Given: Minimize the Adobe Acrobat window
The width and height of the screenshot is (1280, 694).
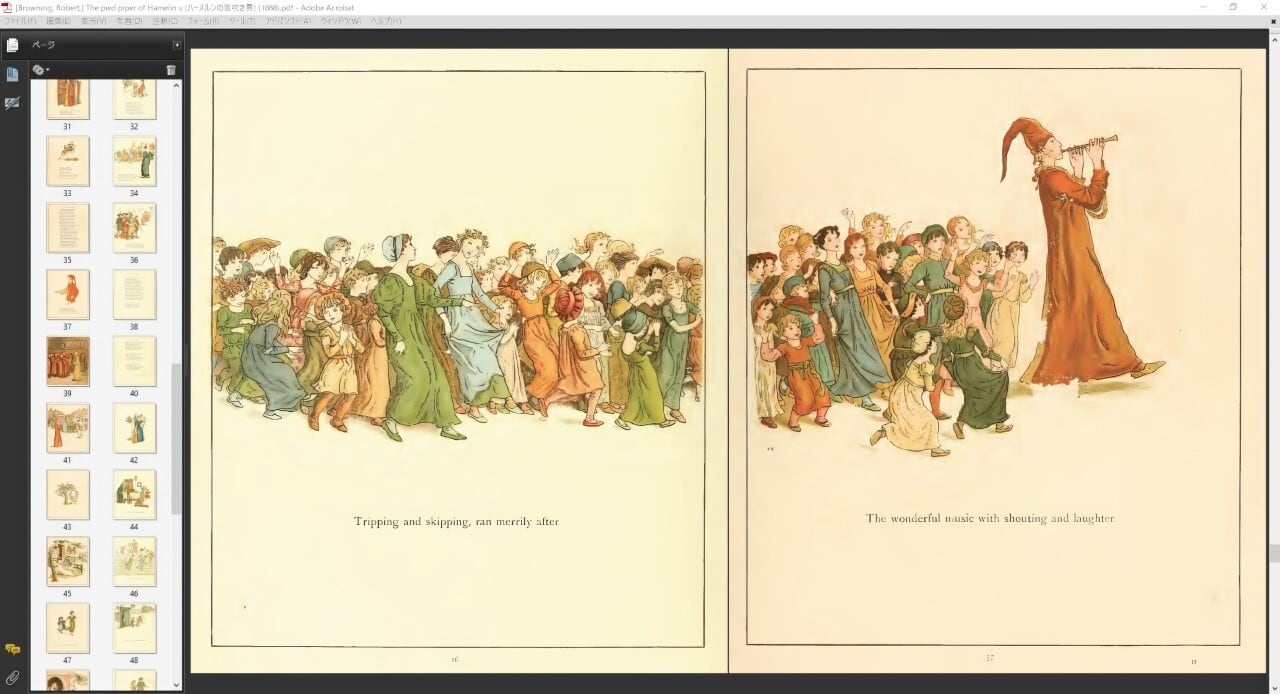Looking at the screenshot, I should point(1203,7).
